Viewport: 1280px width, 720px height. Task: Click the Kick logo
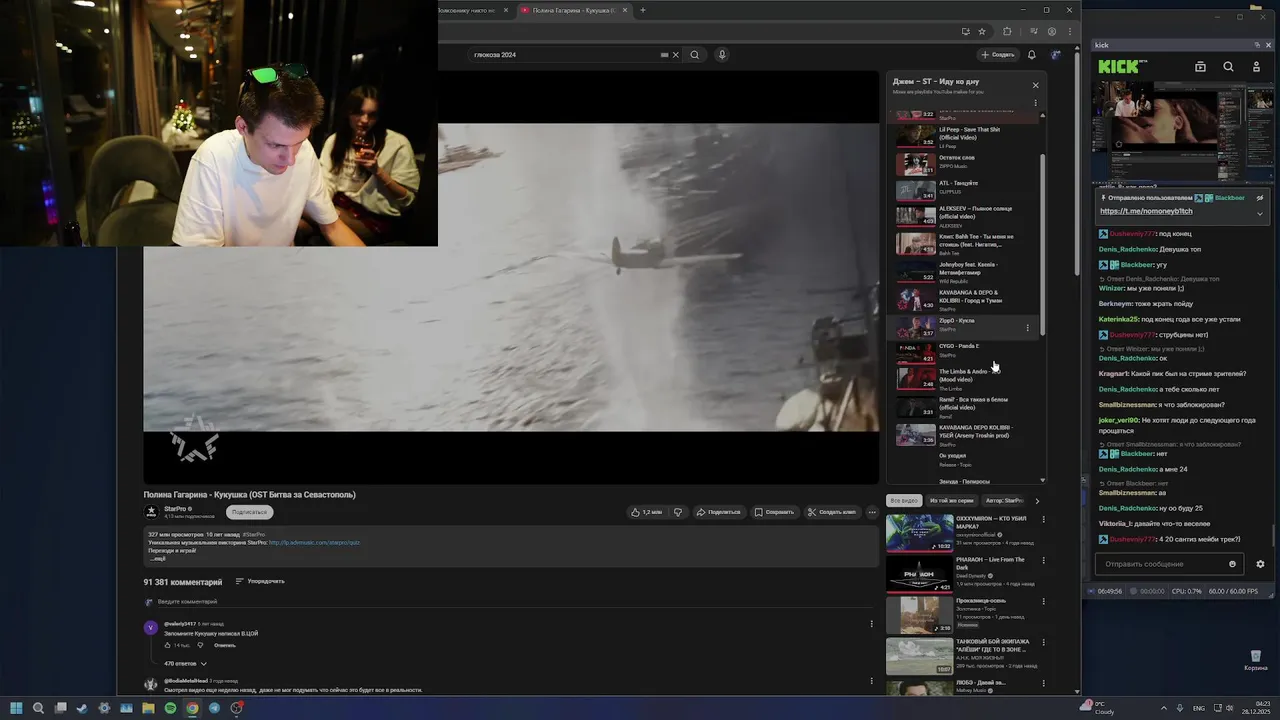click(x=1120, y=67)
